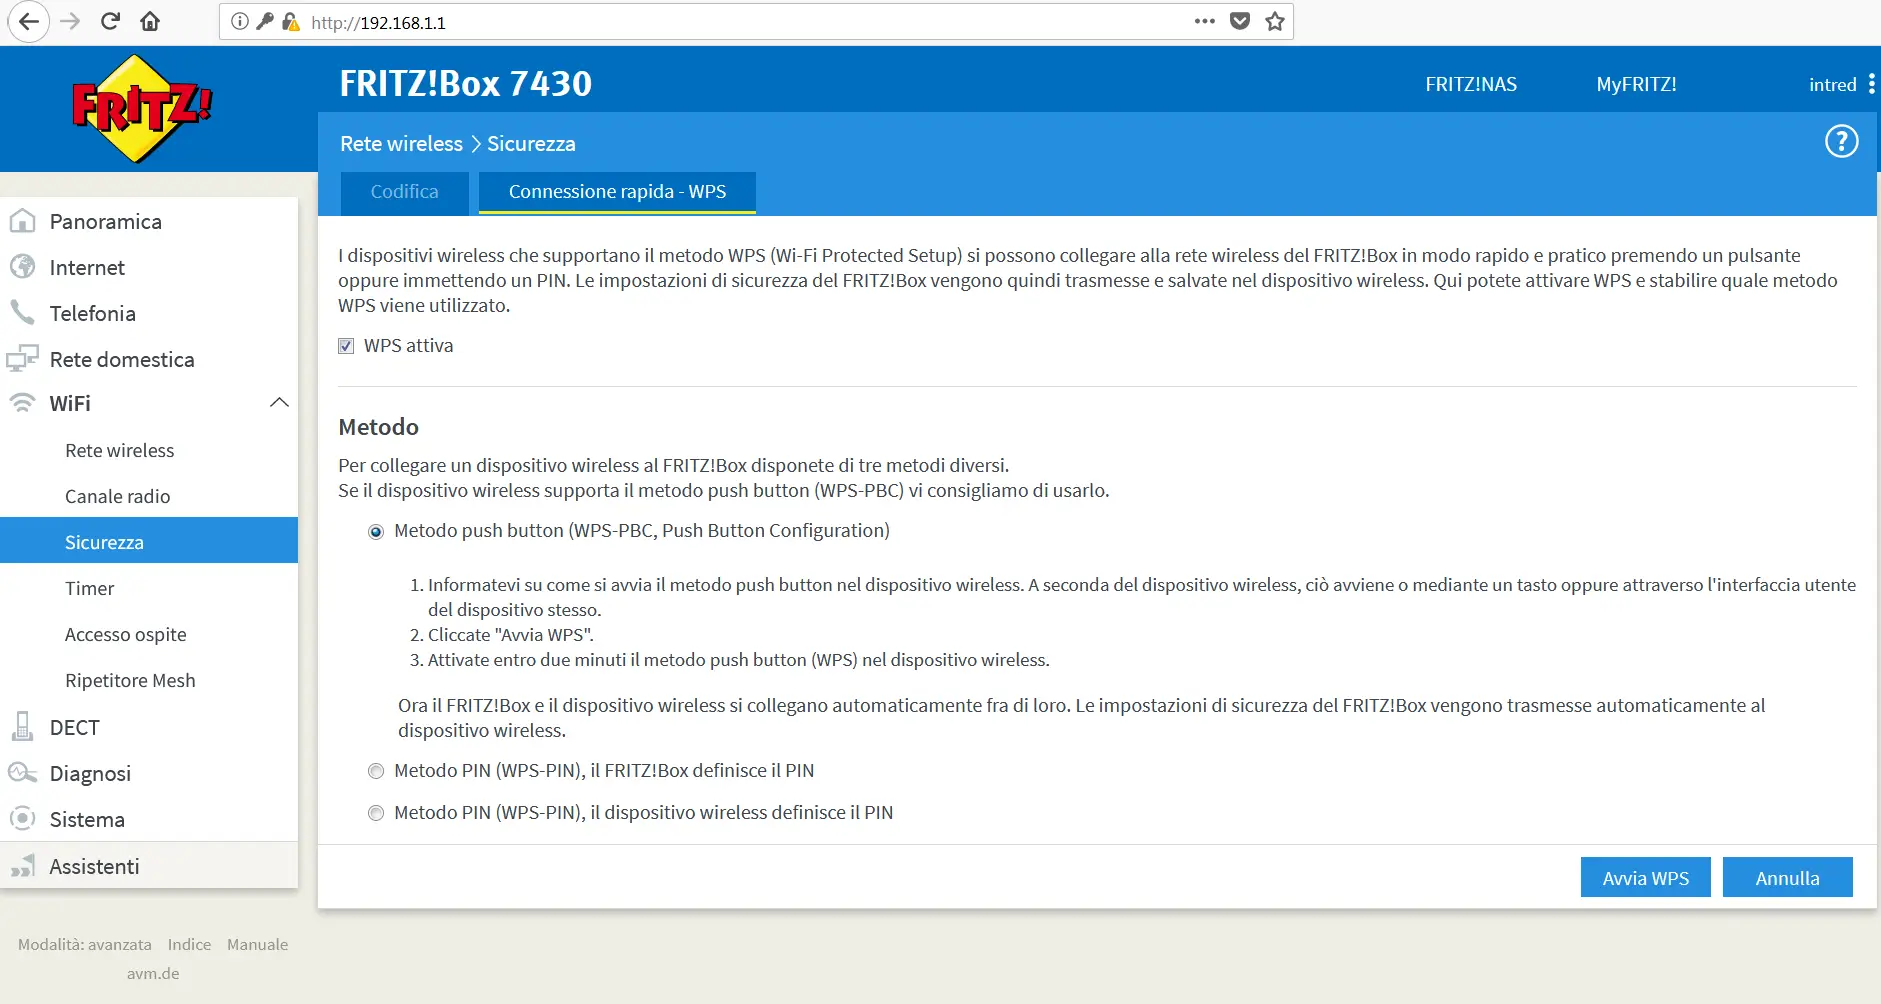Click the WiFi signal icon in sidebar
Screen dimensions: 1881x1004
[22, 403]
